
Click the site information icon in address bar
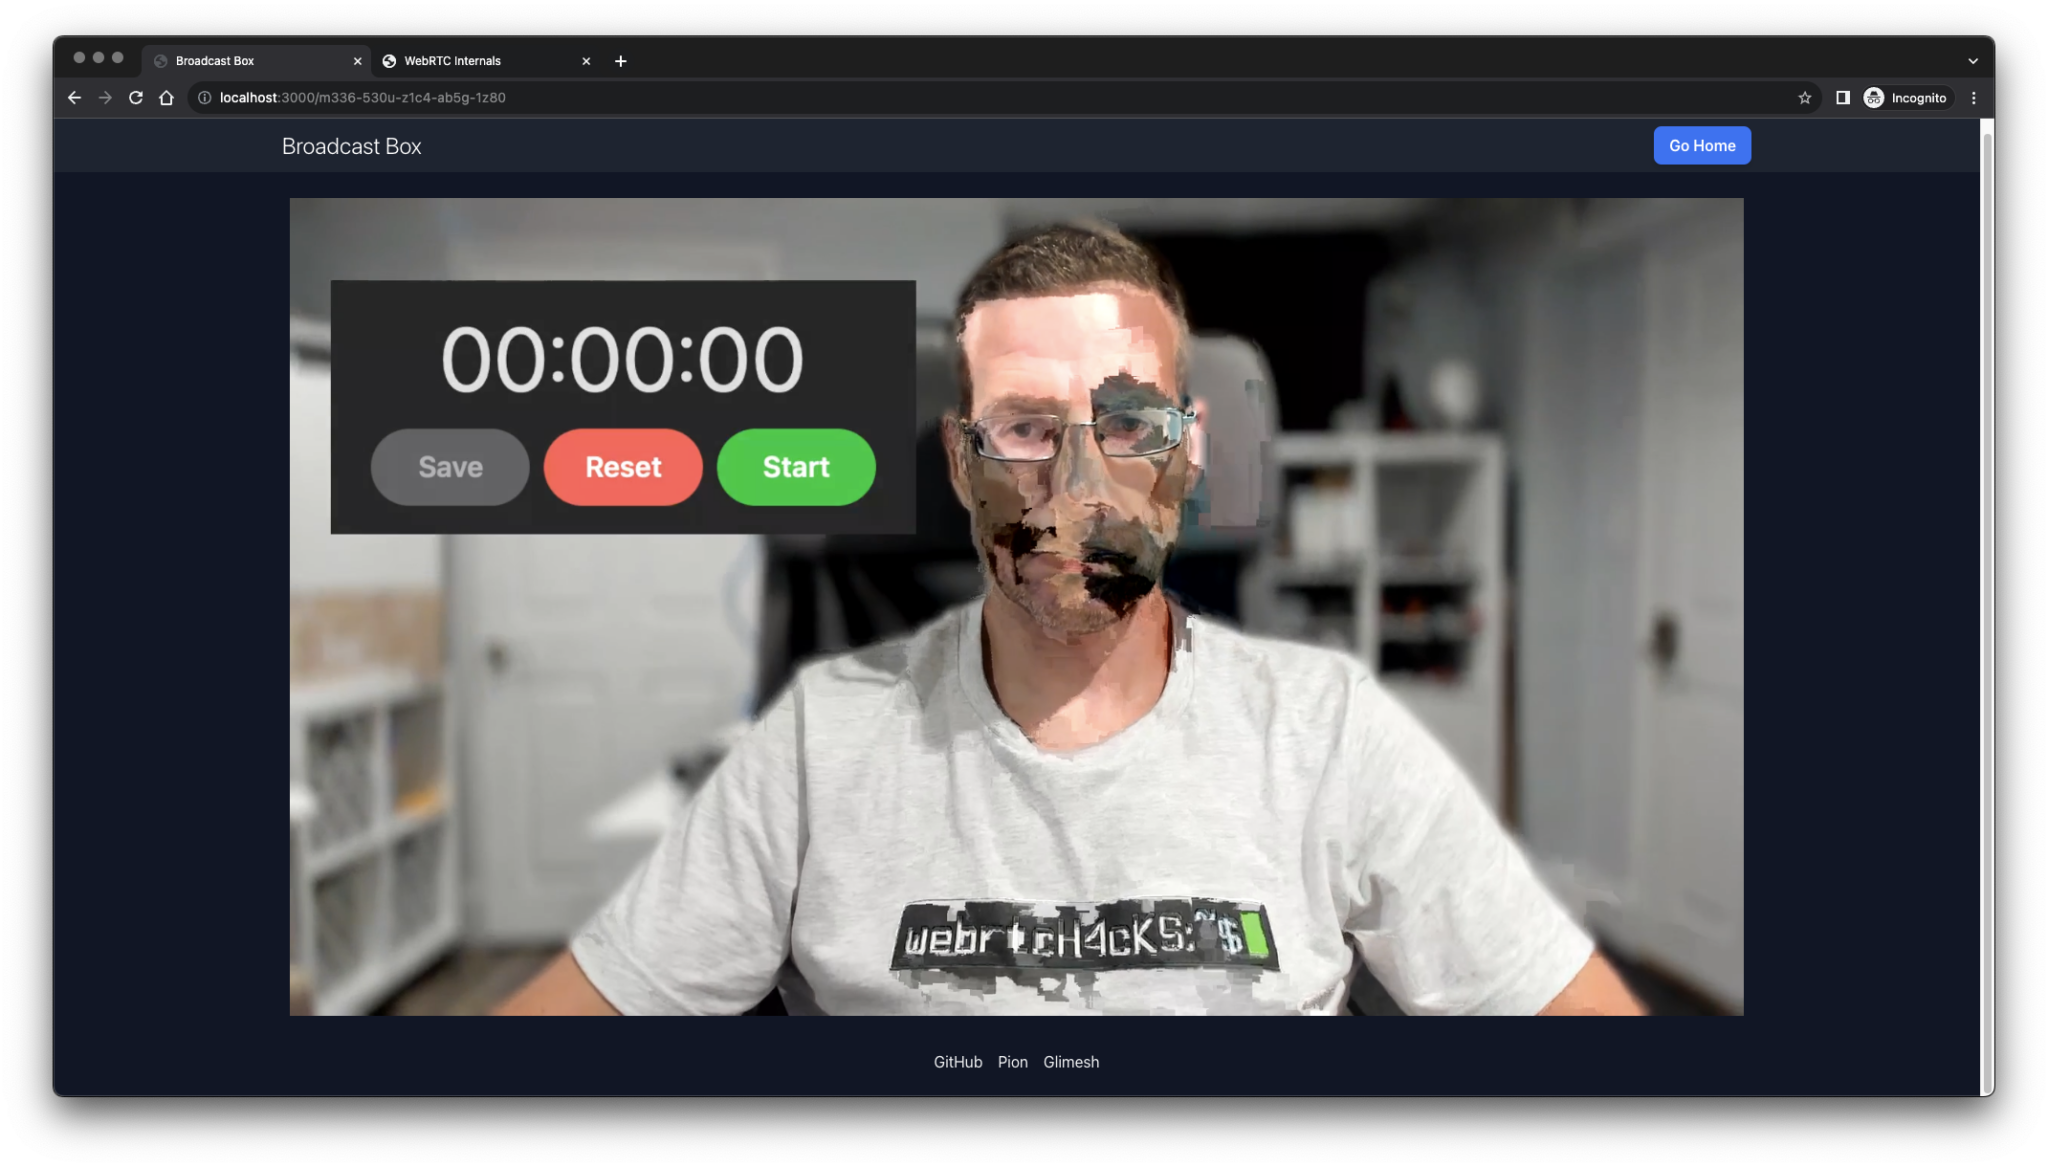203,97
